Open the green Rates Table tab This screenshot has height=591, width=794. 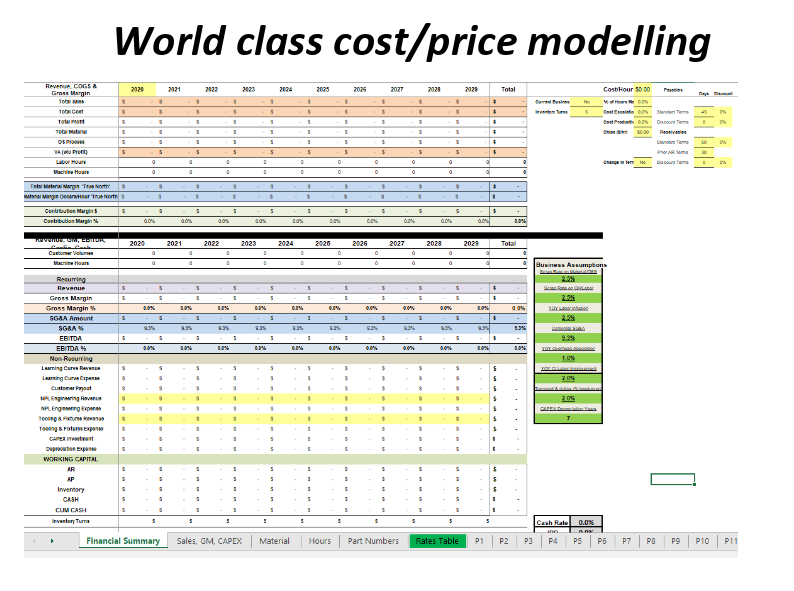437,541
